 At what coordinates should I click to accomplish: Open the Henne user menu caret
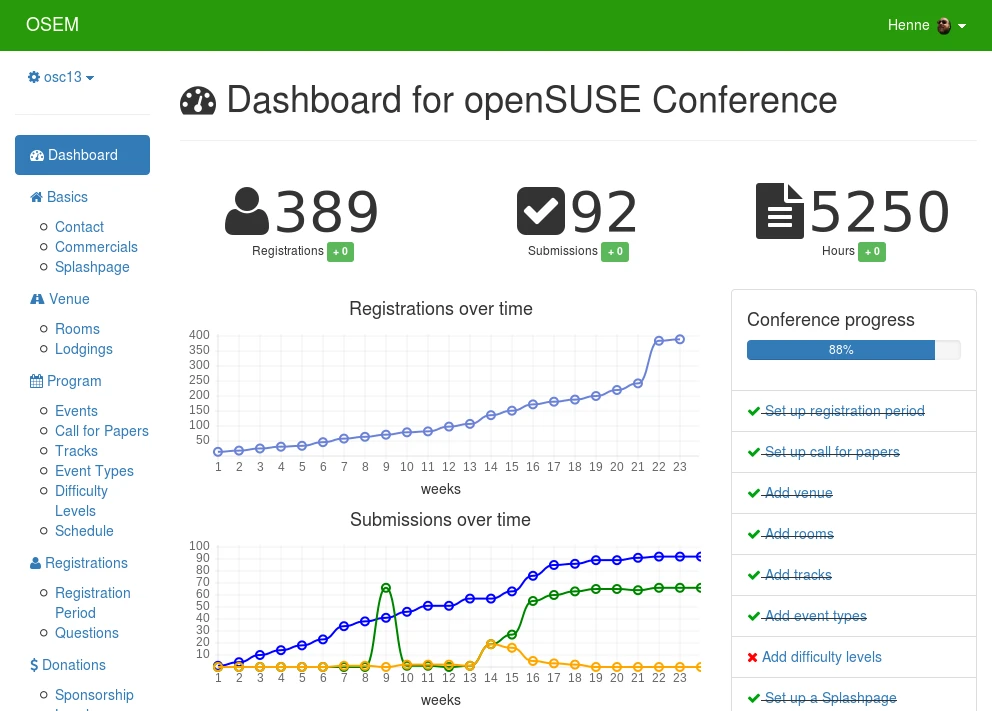pyautogui.click(x=962, y=26)
